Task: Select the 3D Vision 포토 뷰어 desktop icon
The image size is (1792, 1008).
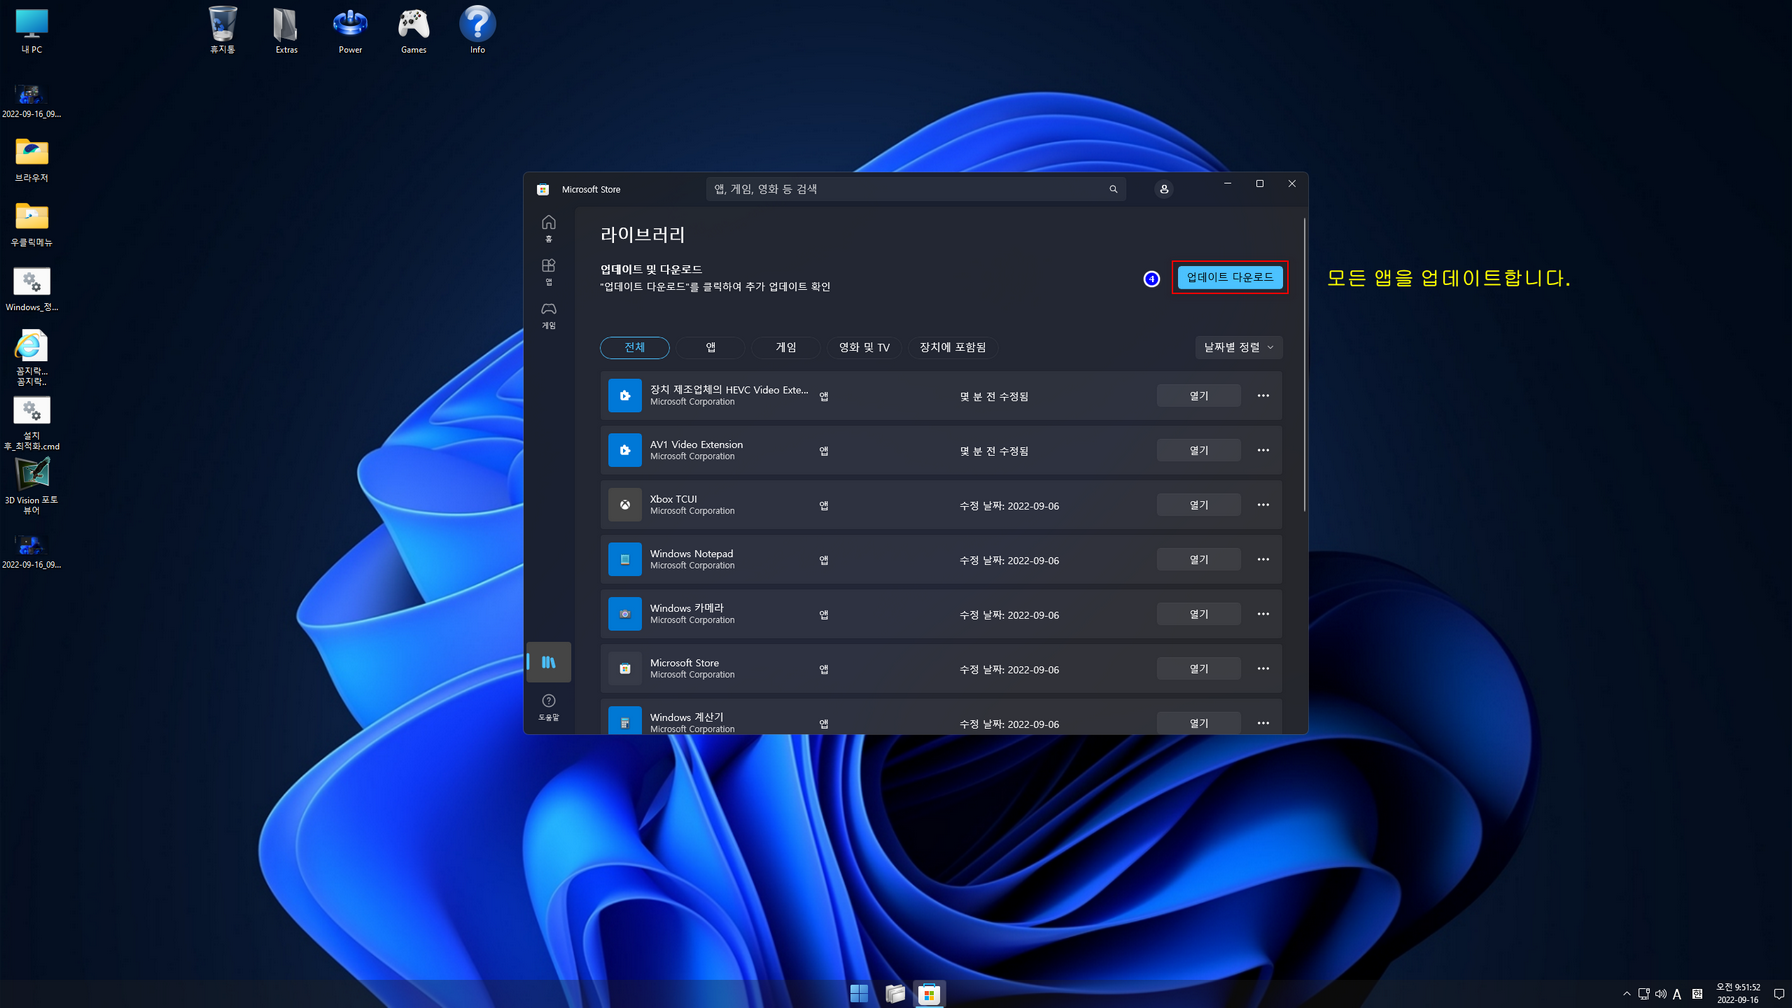Action: point(32,486)
